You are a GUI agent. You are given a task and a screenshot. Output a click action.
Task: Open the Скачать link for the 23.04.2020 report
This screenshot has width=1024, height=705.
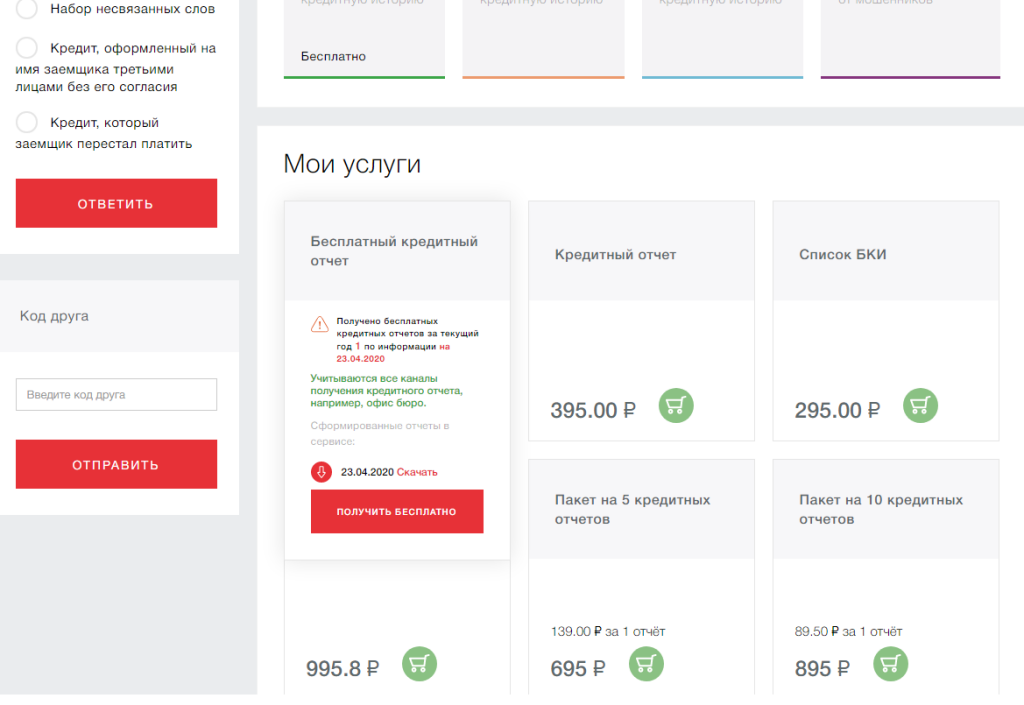[417, 472]
